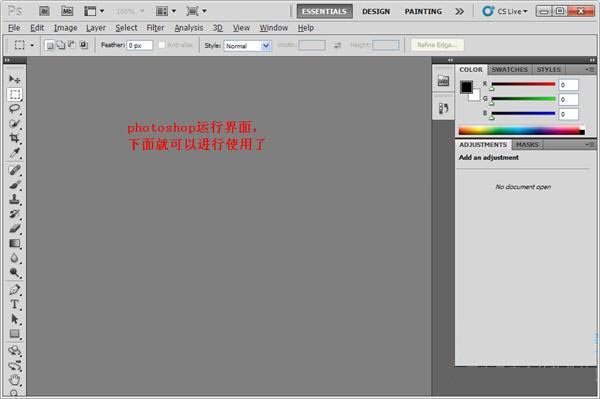Select the 3D Object Rotate tool

coord(15,350)
